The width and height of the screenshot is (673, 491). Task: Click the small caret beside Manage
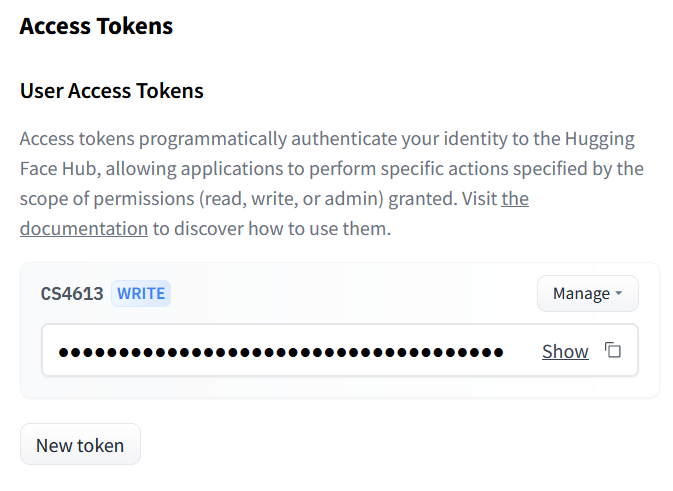point(618,294)
